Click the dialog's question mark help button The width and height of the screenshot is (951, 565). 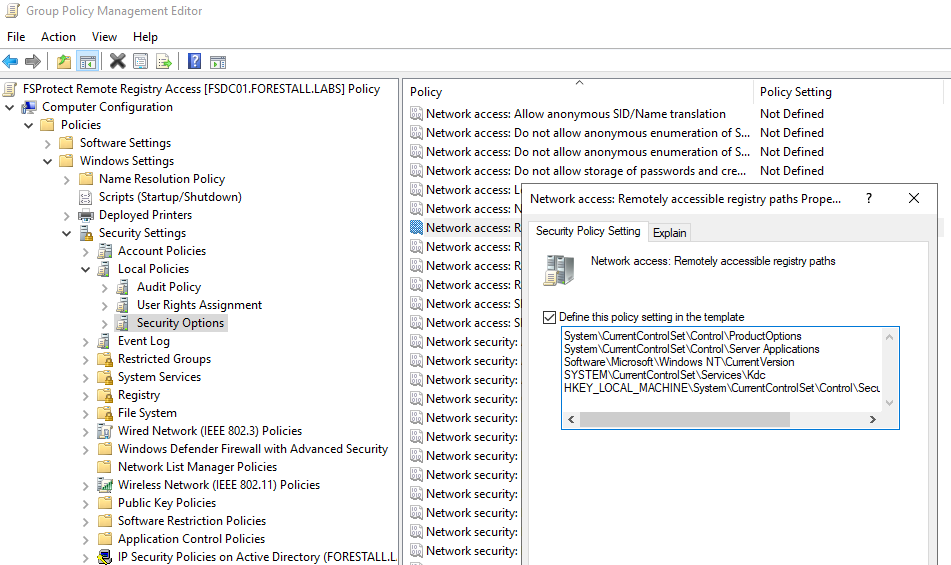click(x=868, y=199)
